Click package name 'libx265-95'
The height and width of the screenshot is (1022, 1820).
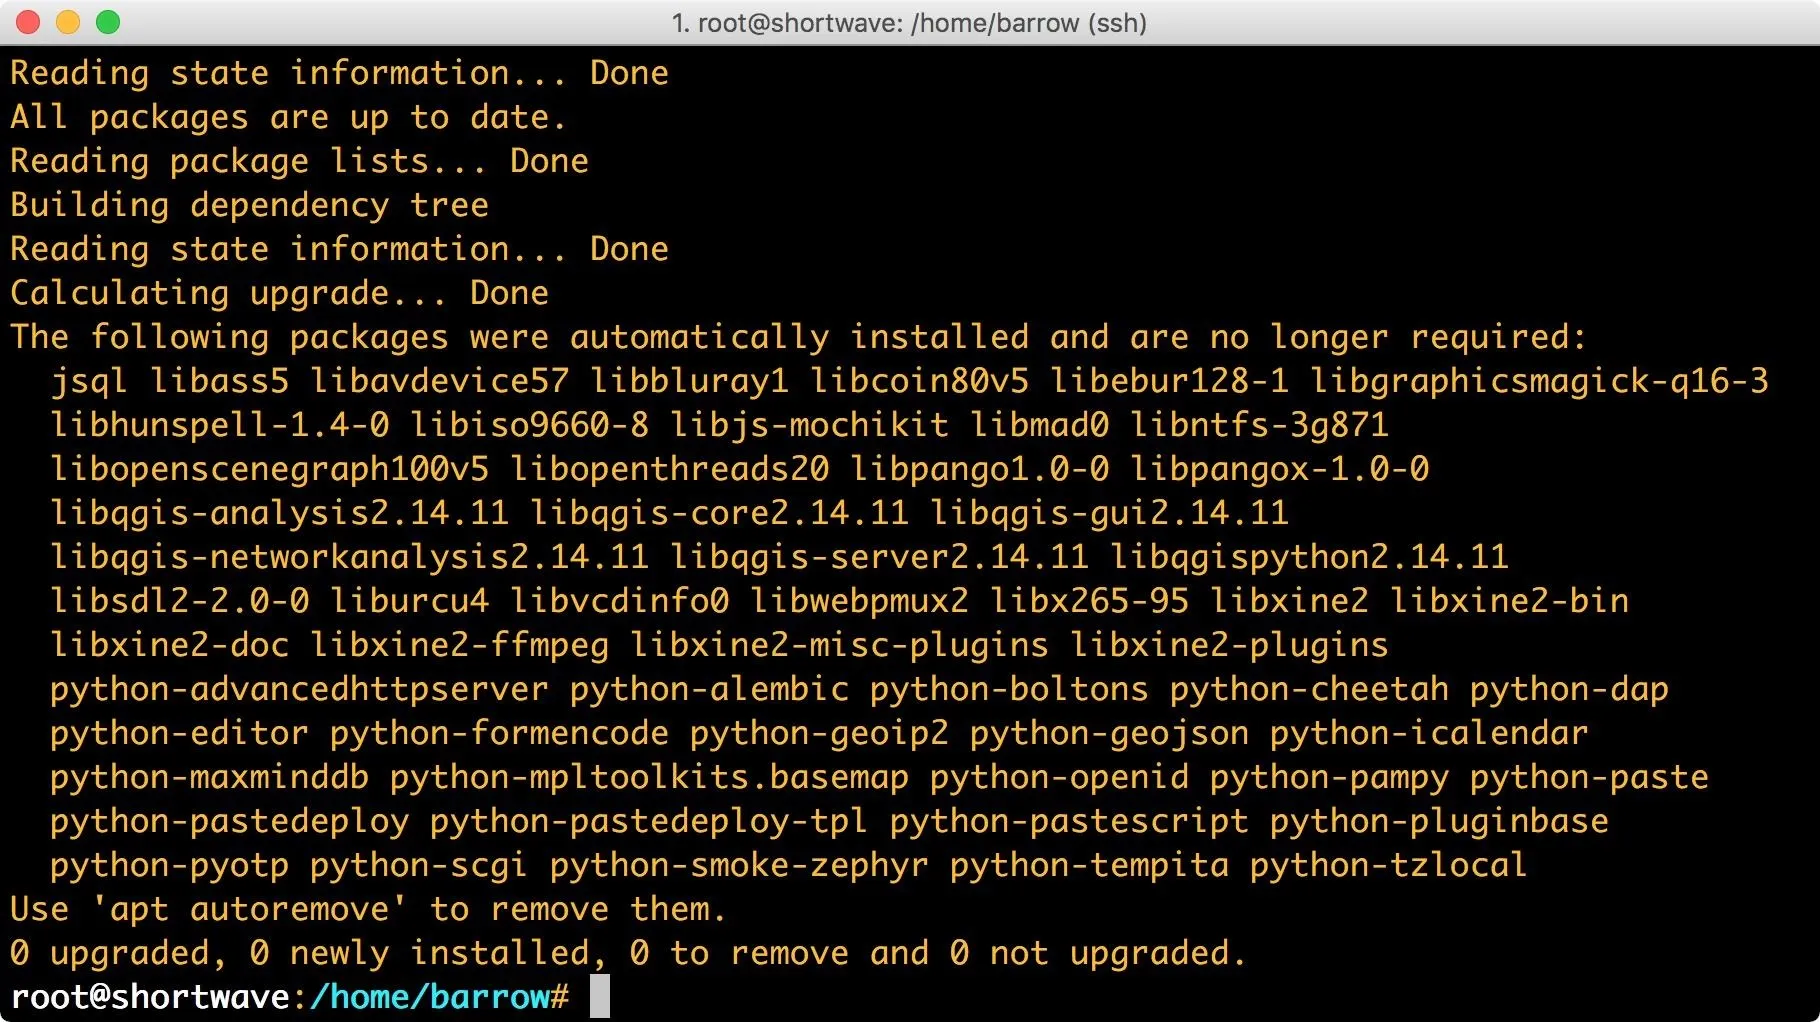[x=1090, y=601]
